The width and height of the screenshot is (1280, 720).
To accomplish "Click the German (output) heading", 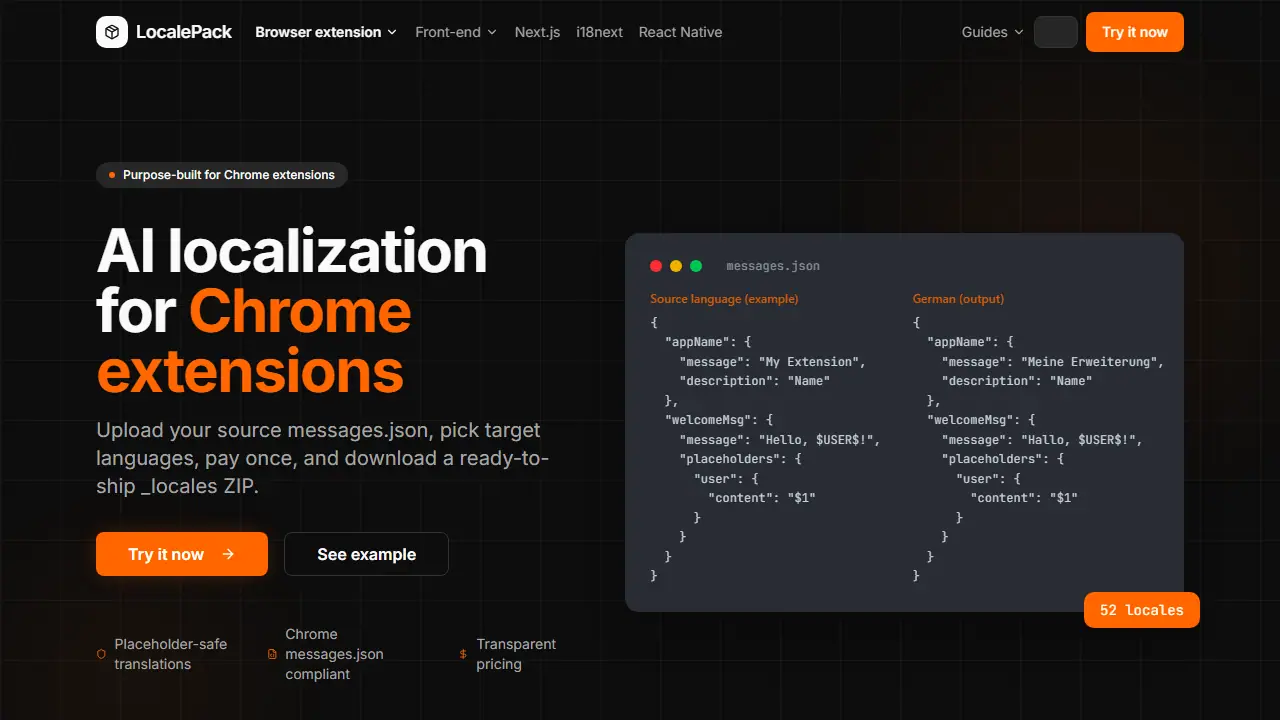I will pyautogui.click(x=958, y=299).
